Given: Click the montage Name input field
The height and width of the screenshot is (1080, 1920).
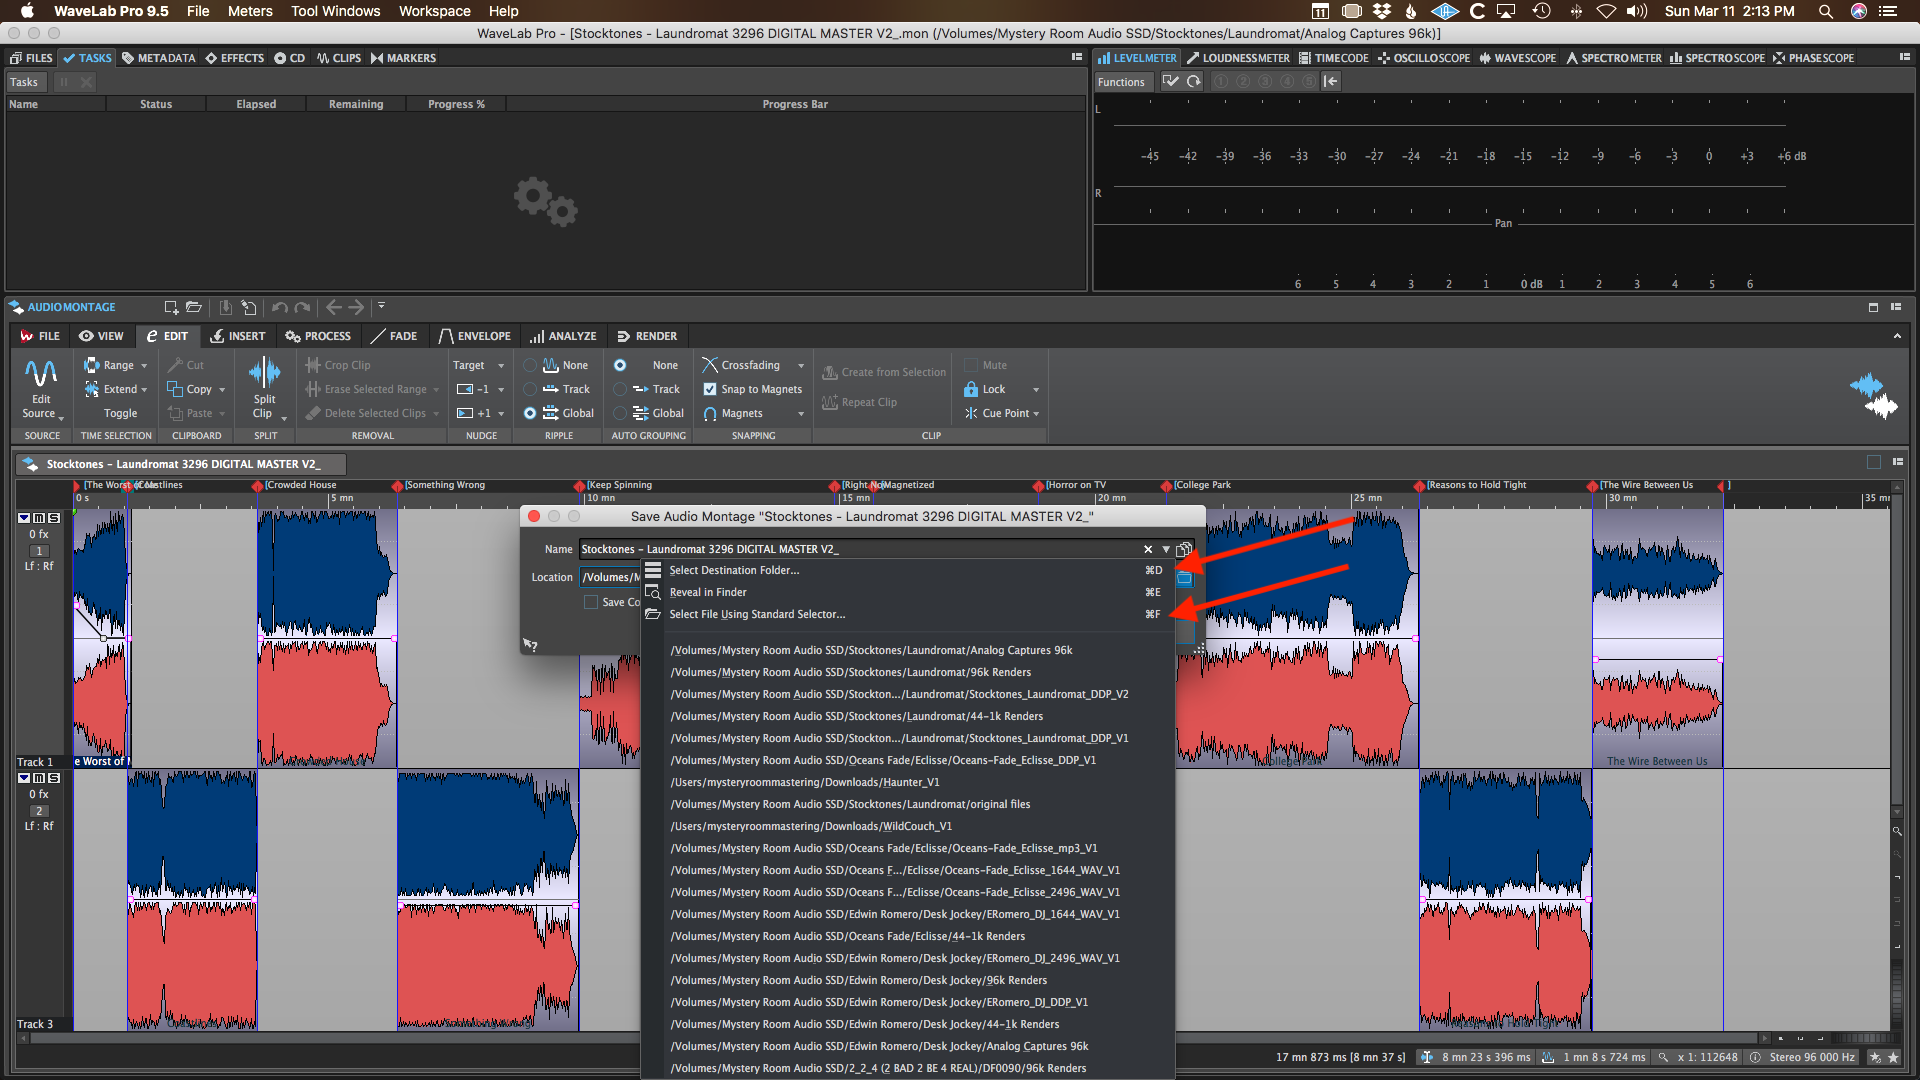Looking at the screenshot, I should click(860, 549).
